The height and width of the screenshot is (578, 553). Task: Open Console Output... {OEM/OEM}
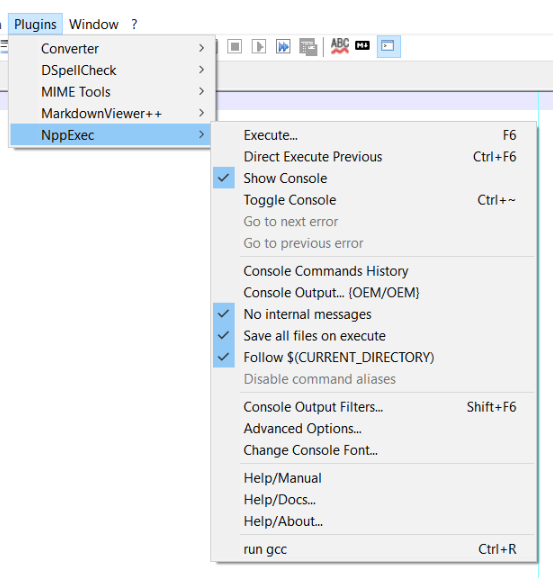[374, 292]
